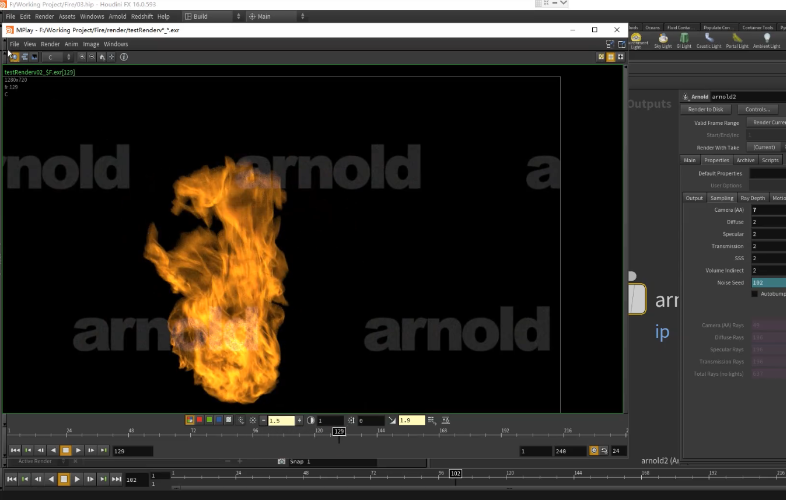Viewport: 786px width, 500px height.
Task: Click the image viewer icon in MPlay toolbar
Action: coord(34,57)
